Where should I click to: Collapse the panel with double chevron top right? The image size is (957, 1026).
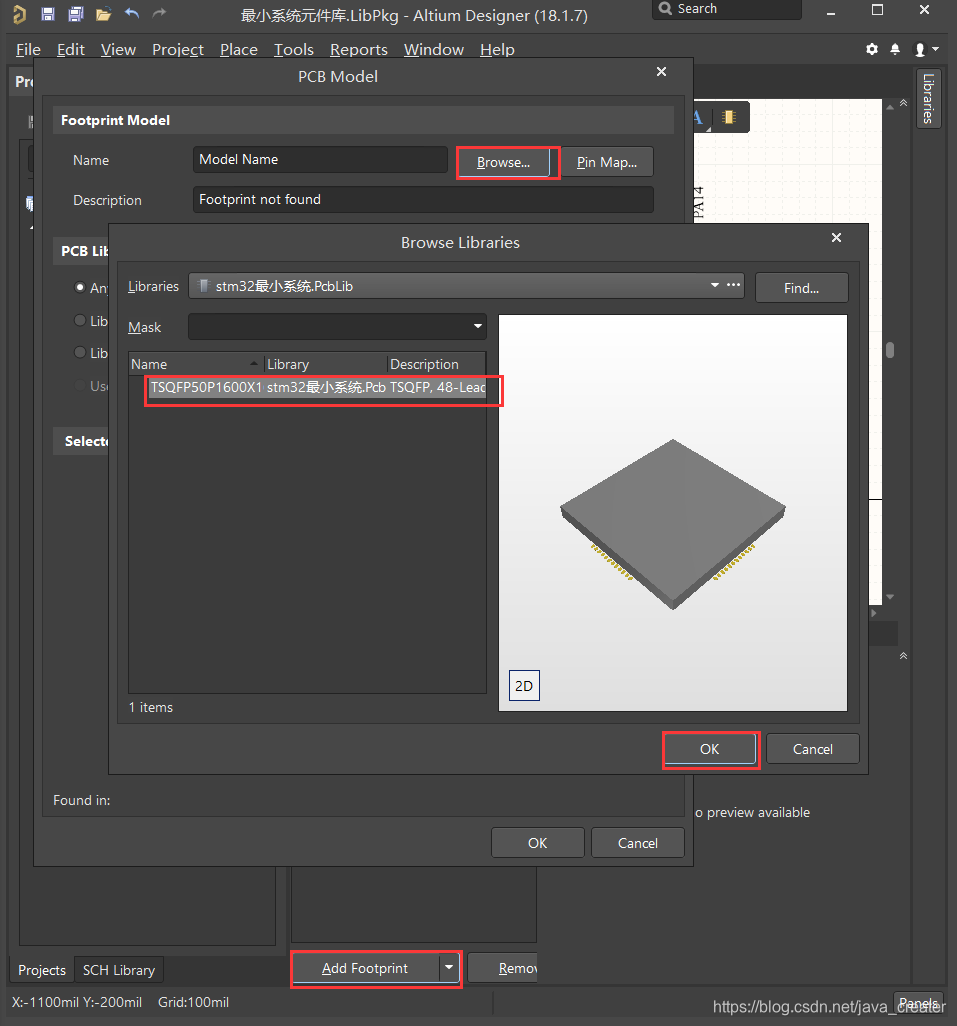903,103
